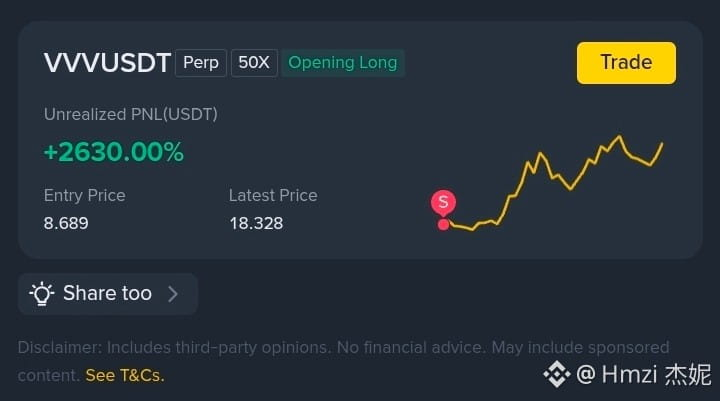The image size is (720, 401).
Task: Click the @Hmzi username watermark
Action: pyautogui.click(x=643, y=374)
